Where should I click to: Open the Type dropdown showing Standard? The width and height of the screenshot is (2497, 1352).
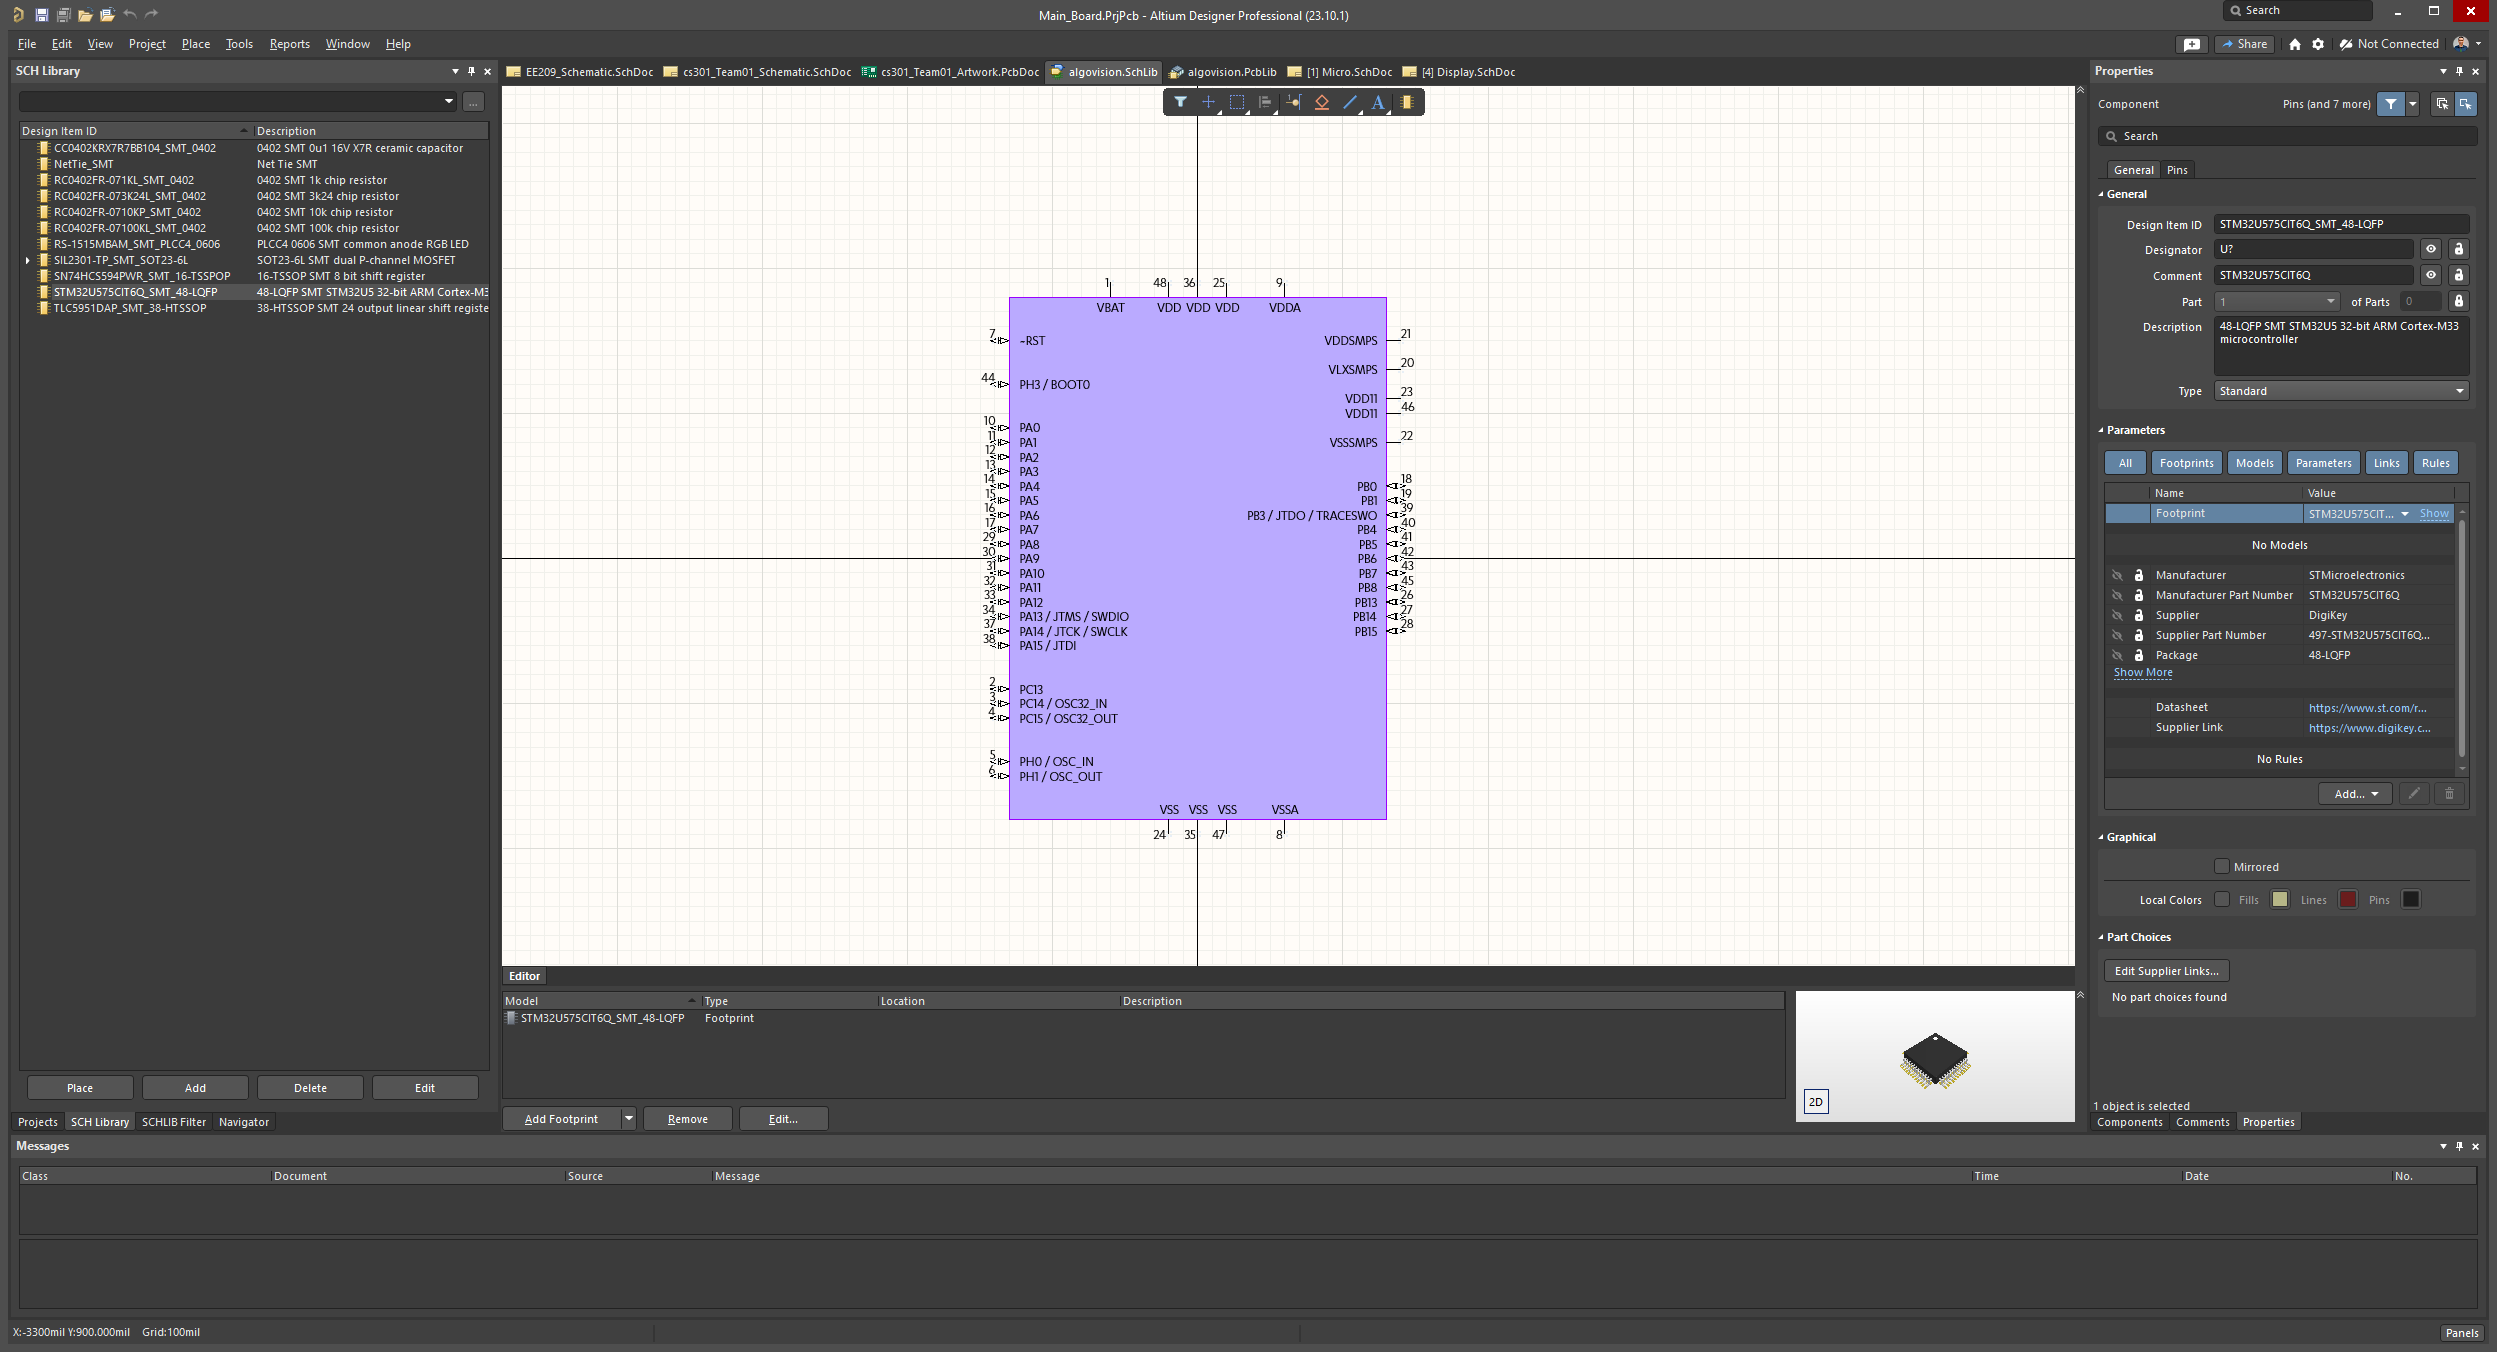(x=2342, y=391)
